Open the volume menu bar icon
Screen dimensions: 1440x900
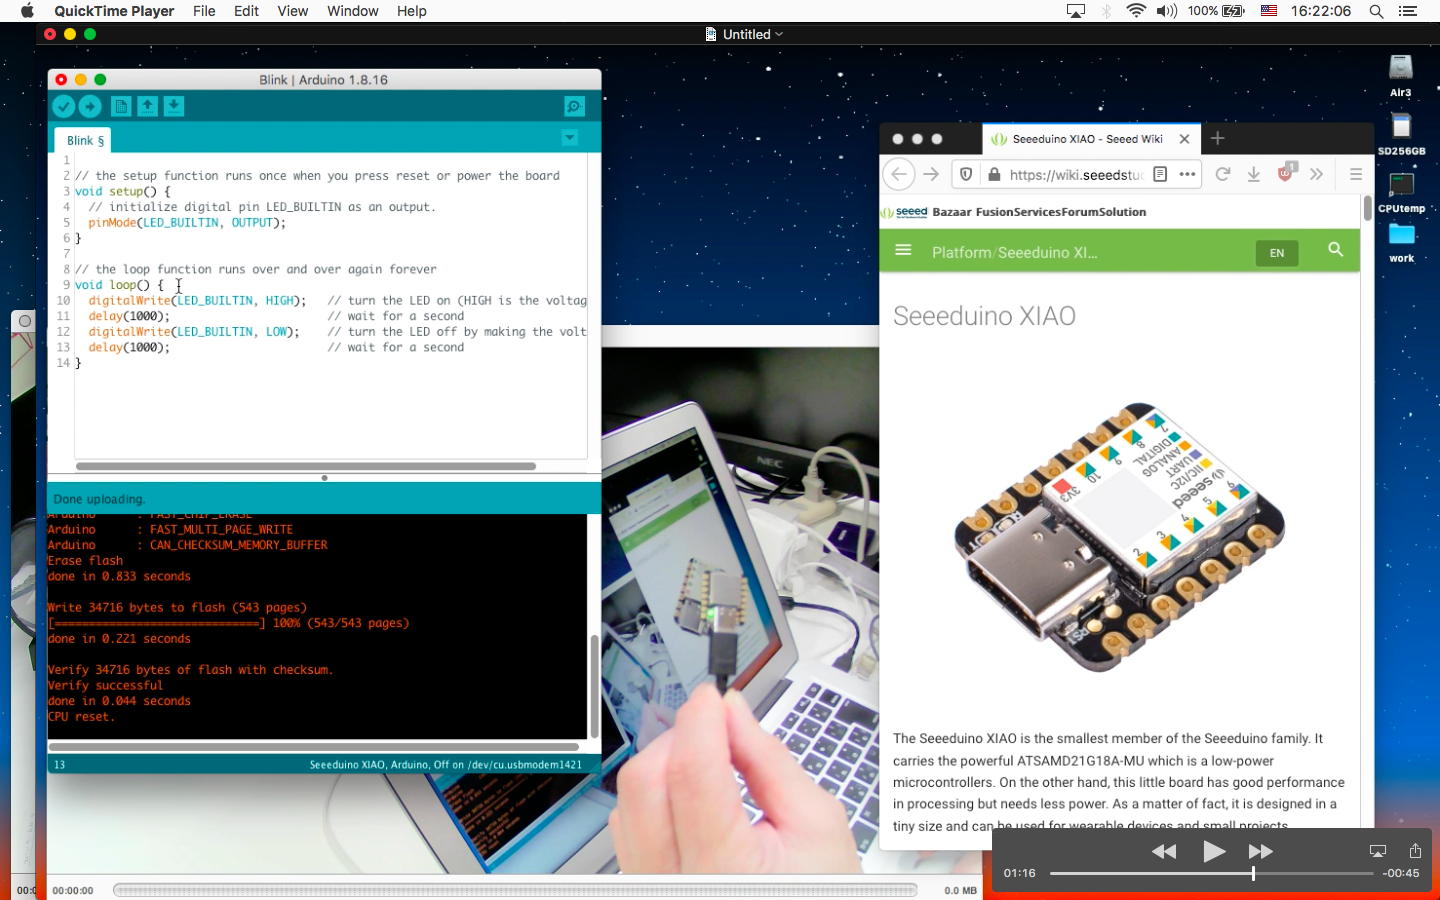tap(1166, 11)
